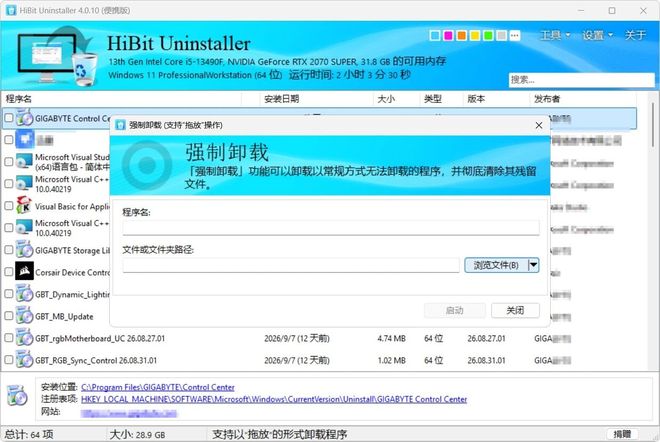Select the green theme color swatch
This screenshot has width=660, height=442.
point(488,36)
